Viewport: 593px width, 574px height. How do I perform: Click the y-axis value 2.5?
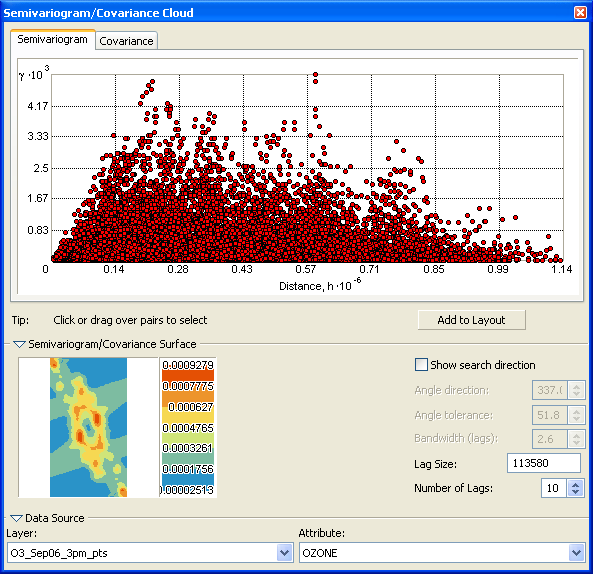(x=41, y=168)
